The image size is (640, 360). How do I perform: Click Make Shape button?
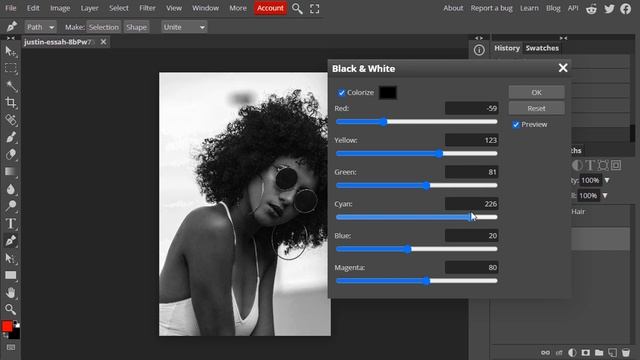click(x=136, y=27)
